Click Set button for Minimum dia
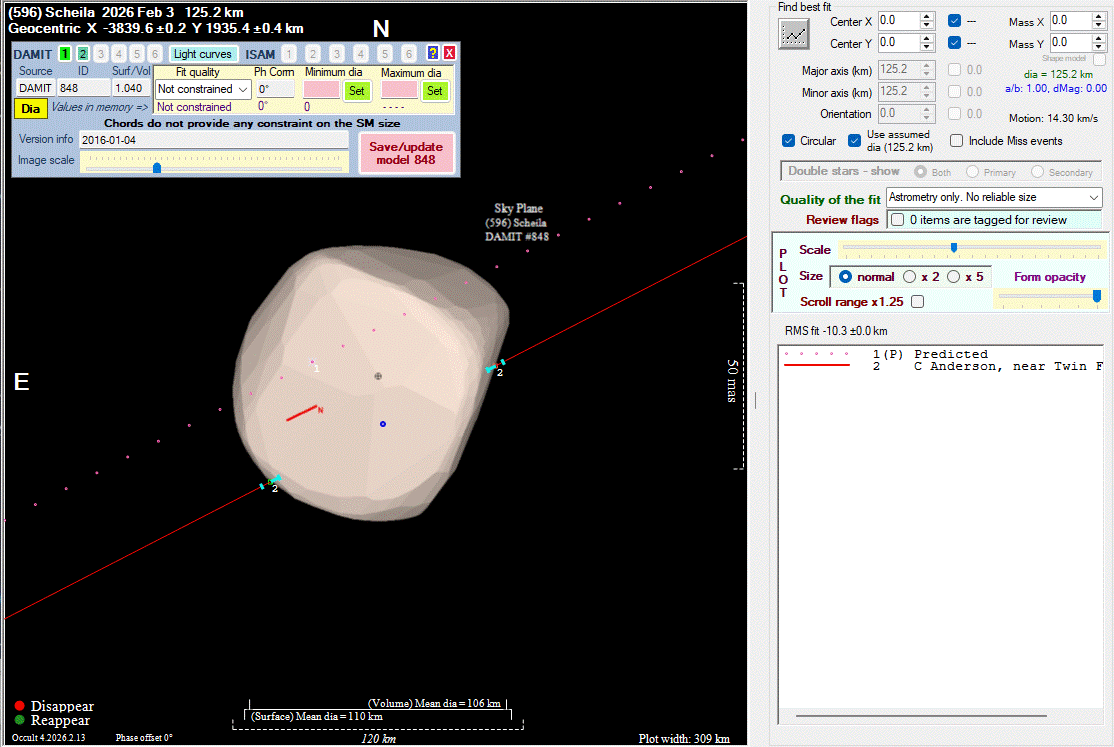 coord(356,90)
